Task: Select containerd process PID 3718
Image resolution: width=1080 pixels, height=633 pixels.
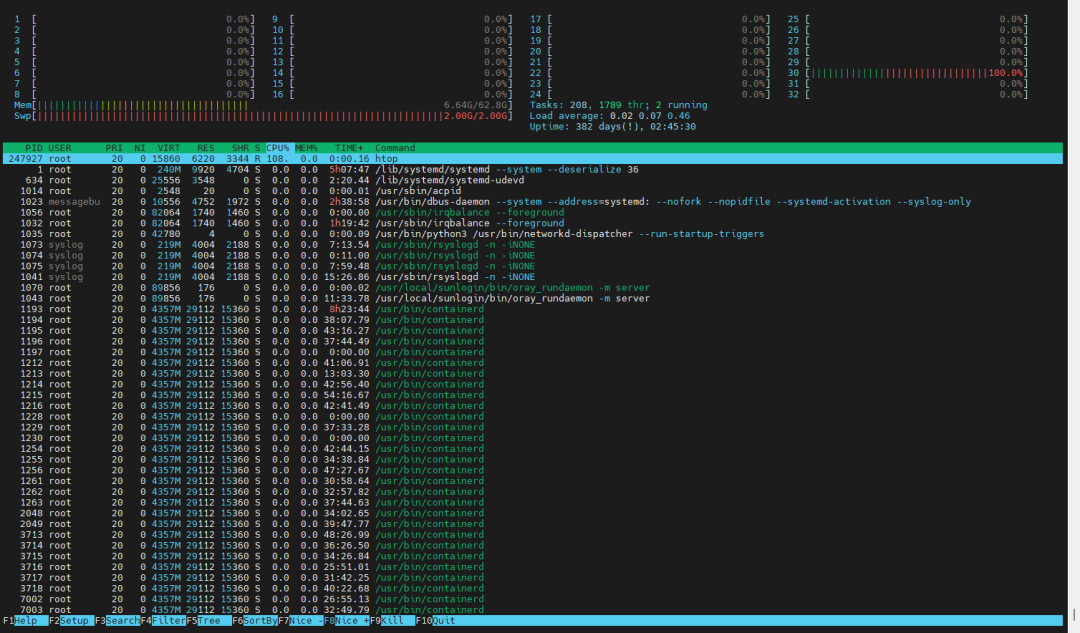Action: point(532,588)
